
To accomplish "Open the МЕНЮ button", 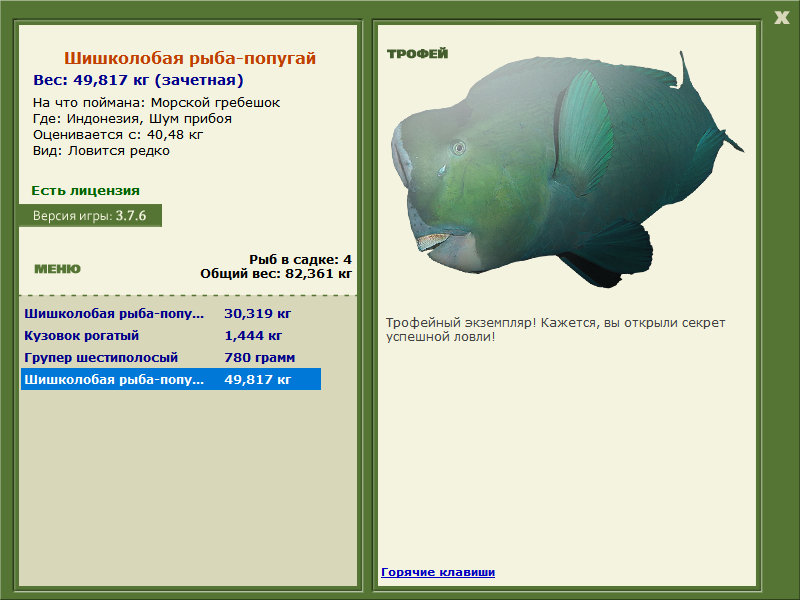I will pos(57,269).
